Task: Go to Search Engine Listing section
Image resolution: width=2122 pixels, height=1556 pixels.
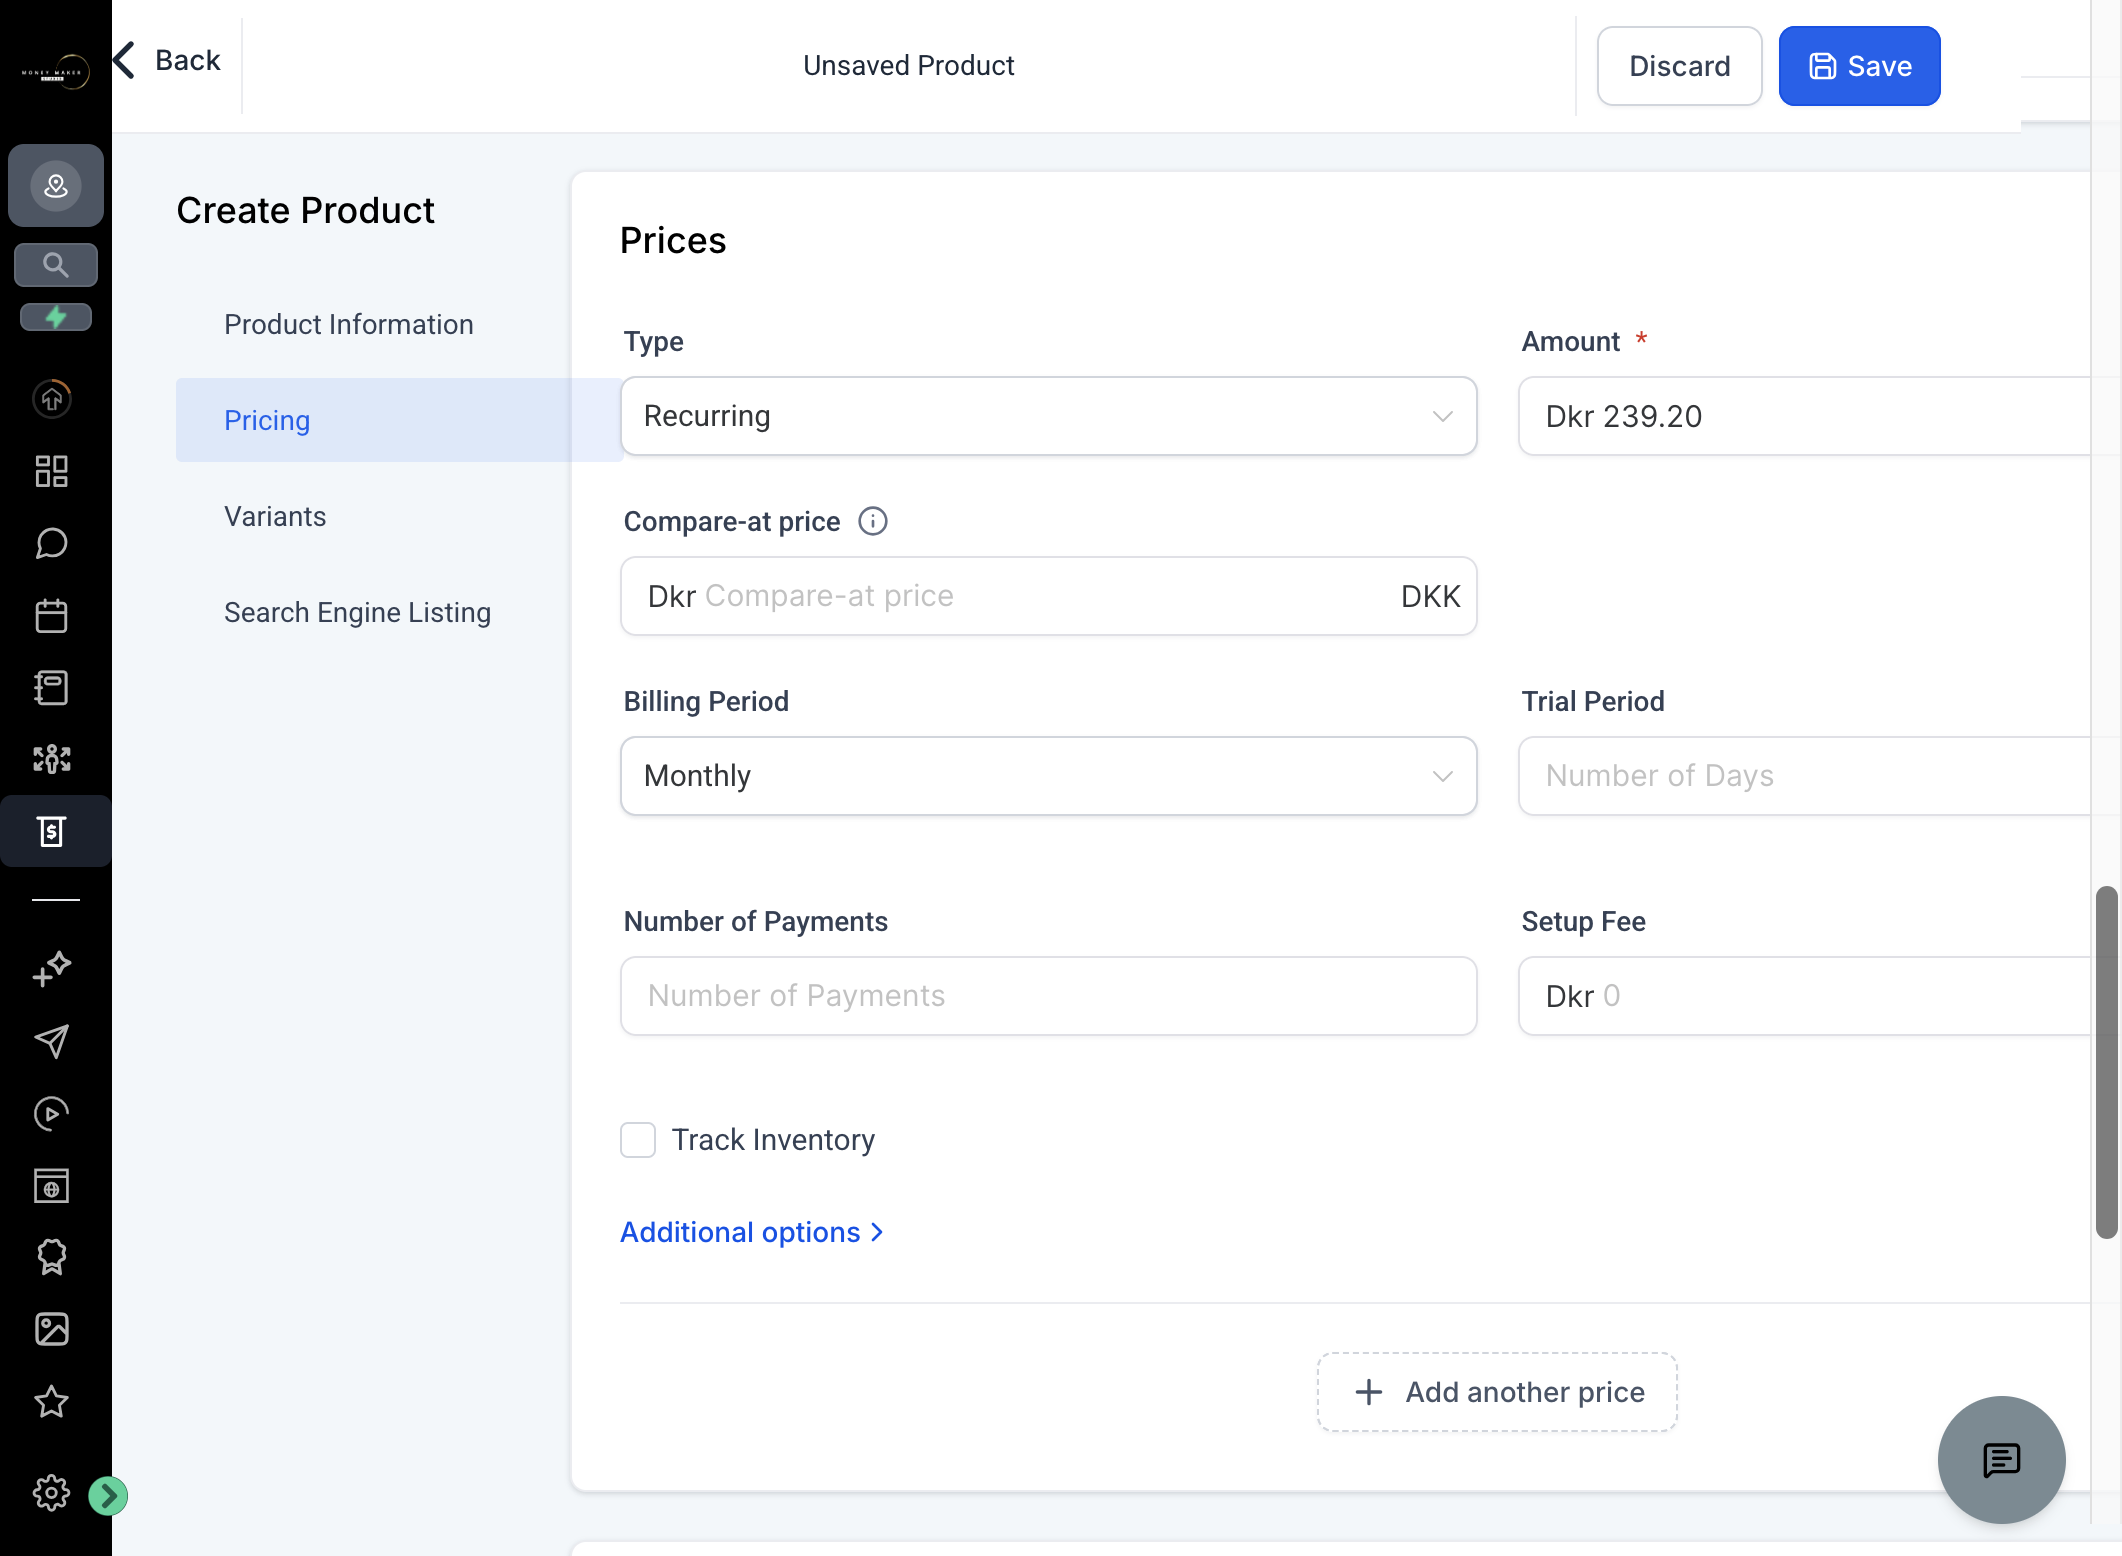Action: pyautogui.click(x=357, y=612)
